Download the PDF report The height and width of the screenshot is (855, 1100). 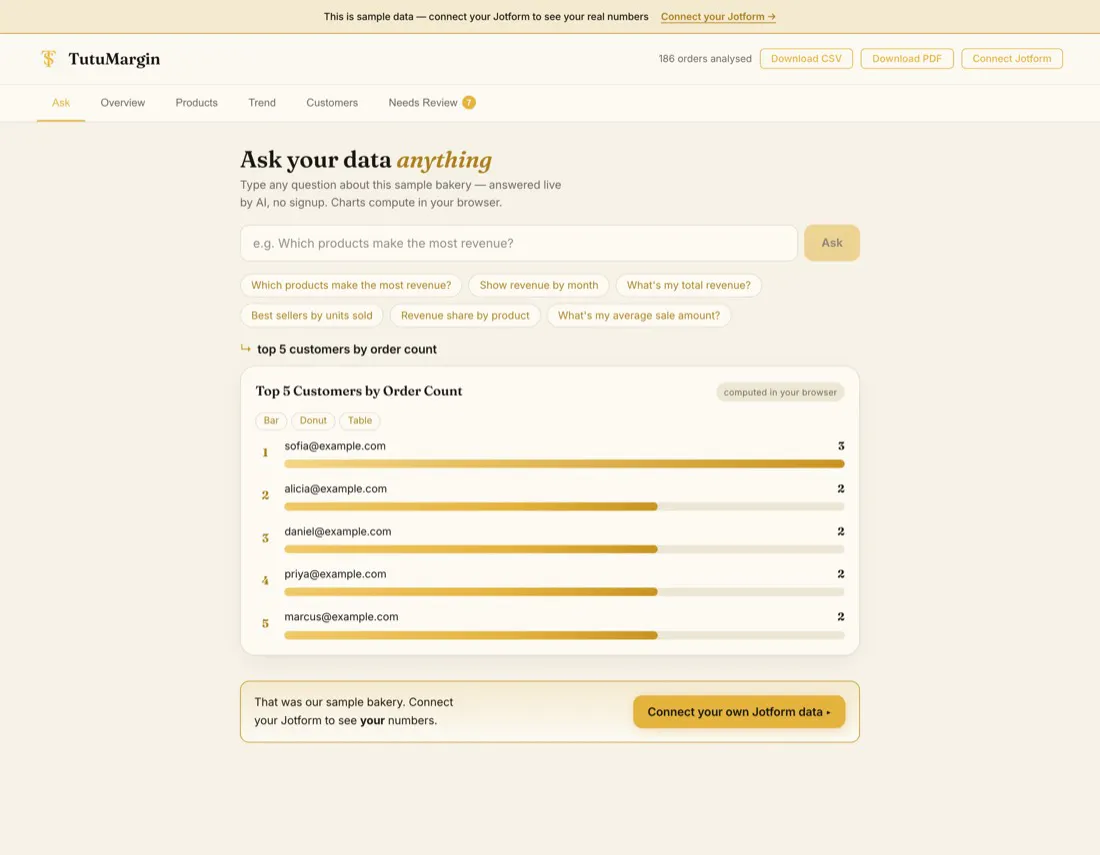tap(906, 59)
